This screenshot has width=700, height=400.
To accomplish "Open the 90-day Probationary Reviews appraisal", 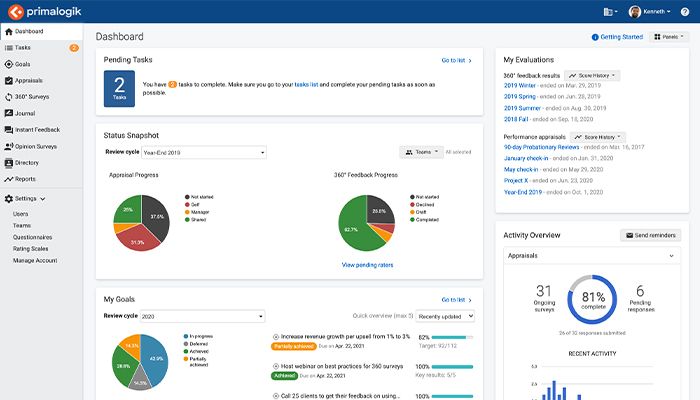I will coord(541,147).
